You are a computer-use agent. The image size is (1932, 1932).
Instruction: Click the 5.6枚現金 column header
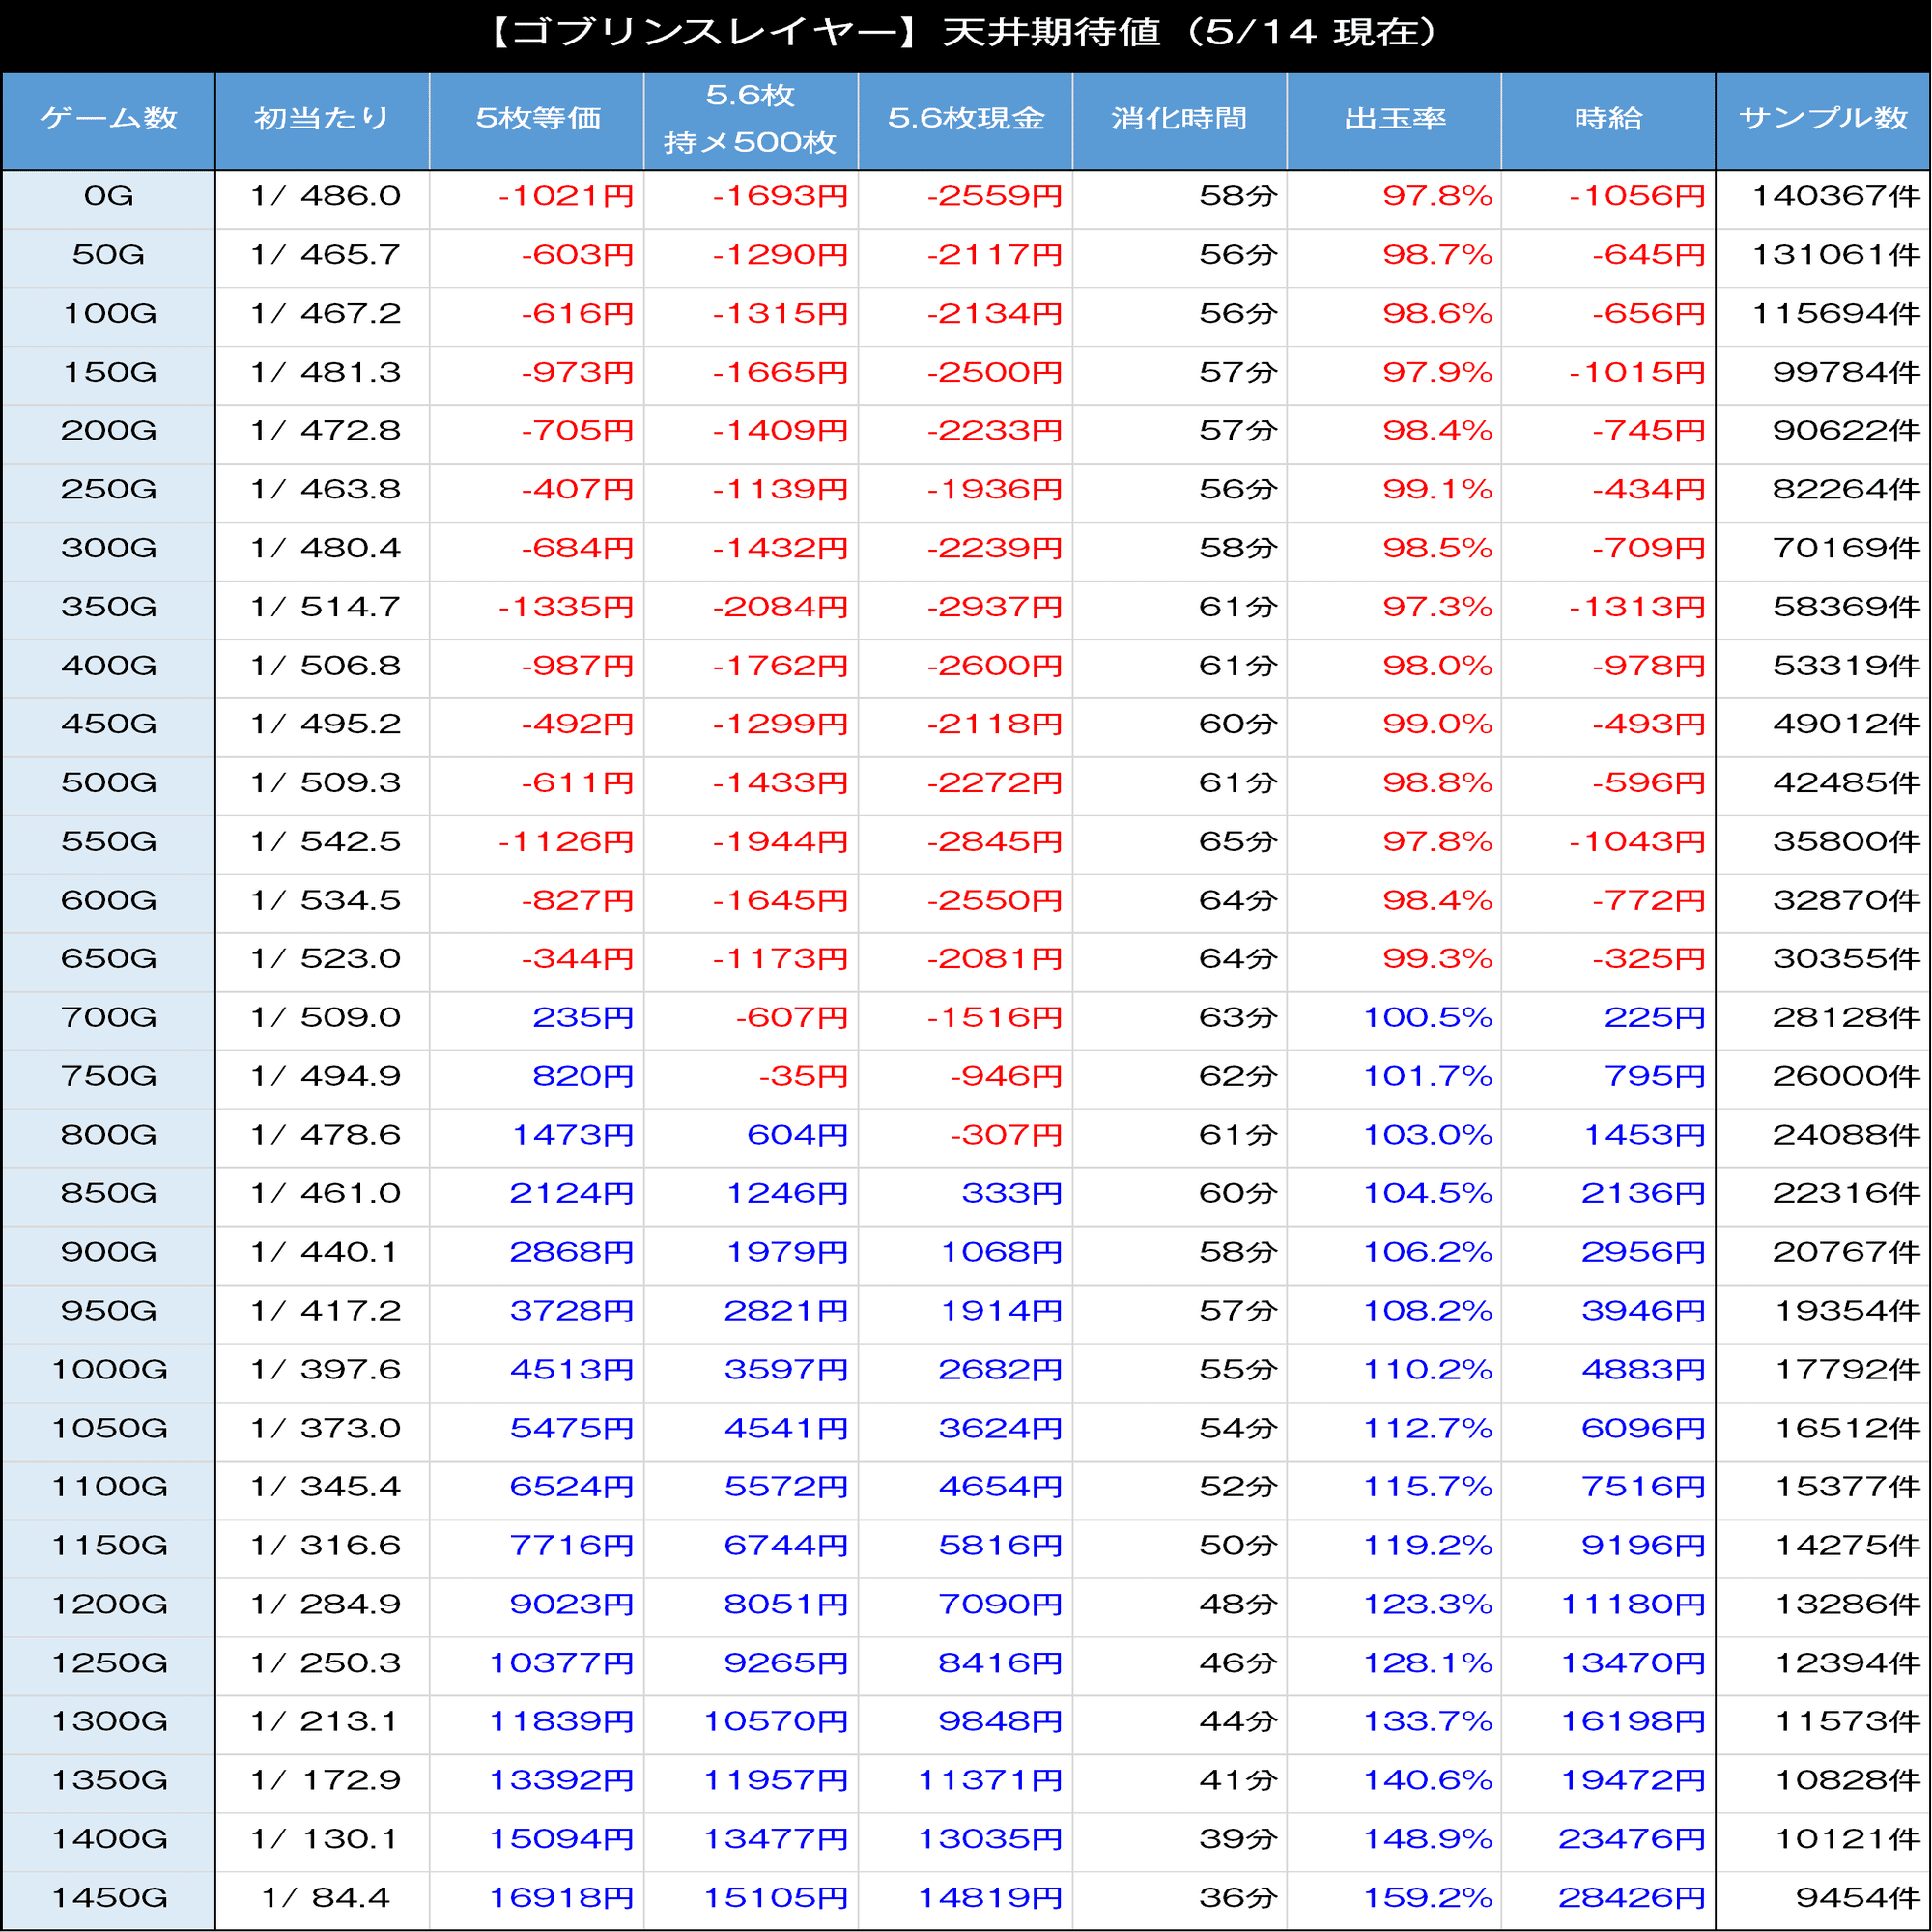[965, 119]
